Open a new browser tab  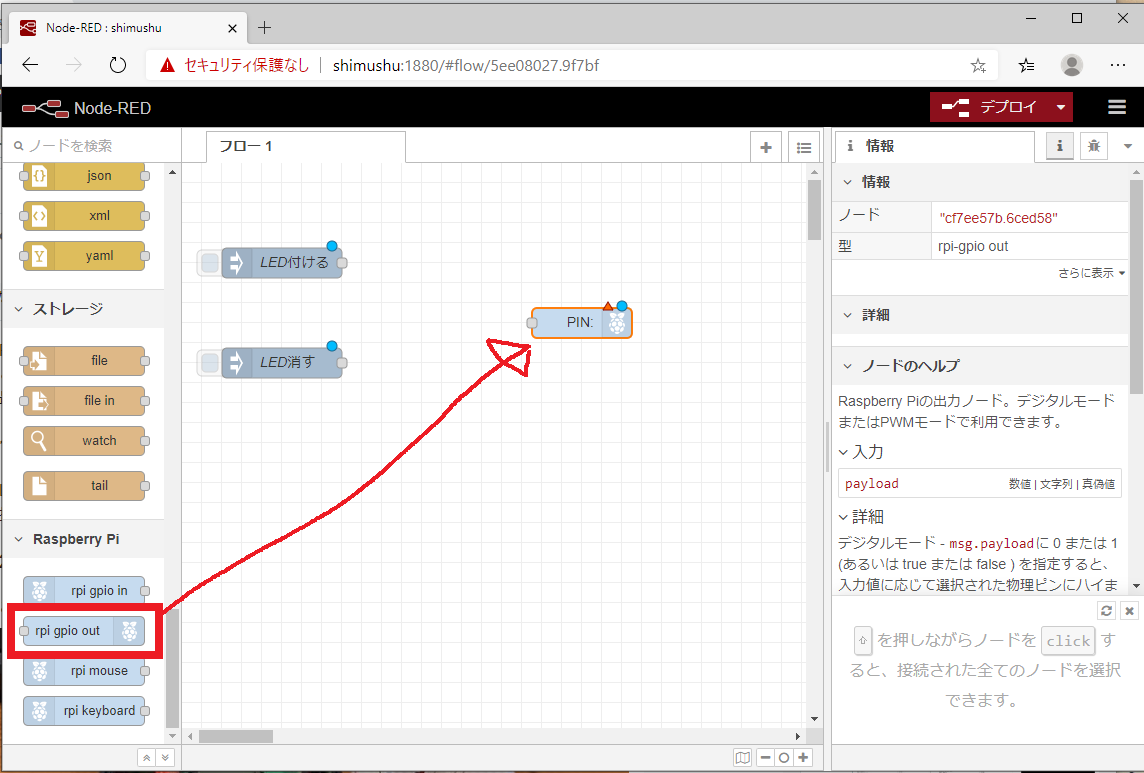click(x=264, y=28)
